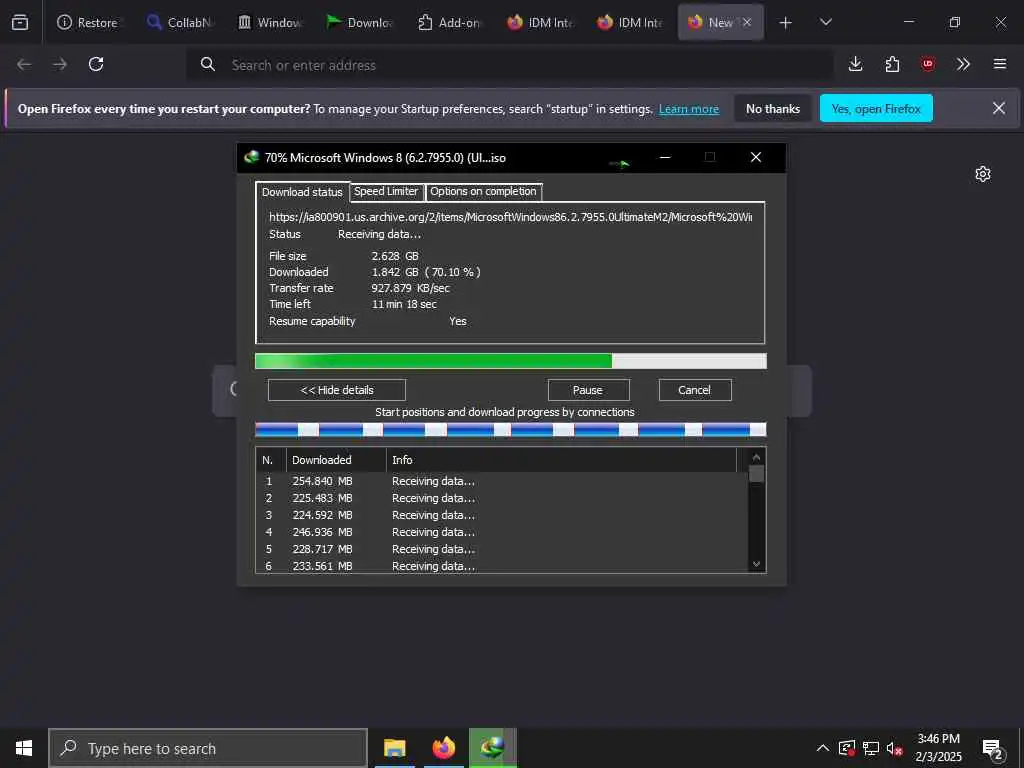This screenshot has width=1024, height=768.
Task: Select the Options on completion tab
Action: point(483,191)
